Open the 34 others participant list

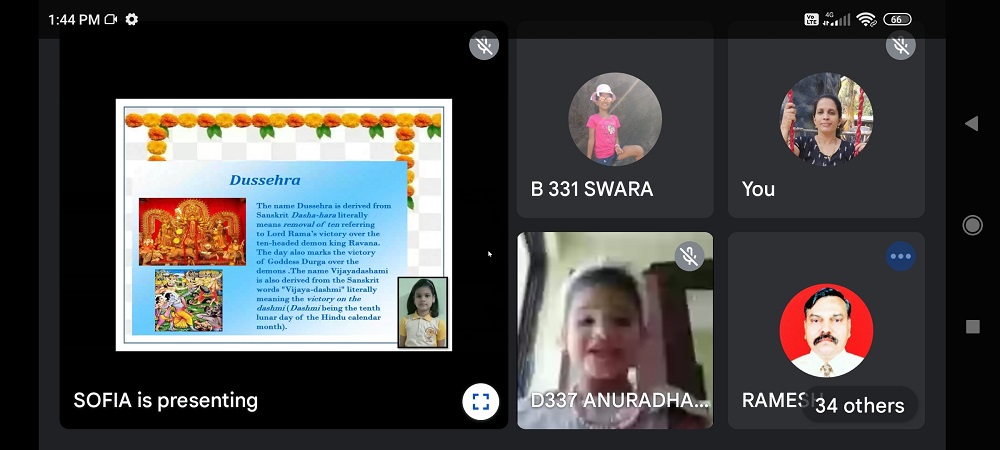click(859, 405)
